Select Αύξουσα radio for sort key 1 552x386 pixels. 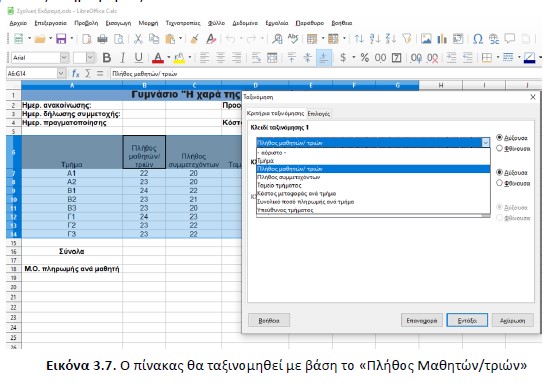499,137
